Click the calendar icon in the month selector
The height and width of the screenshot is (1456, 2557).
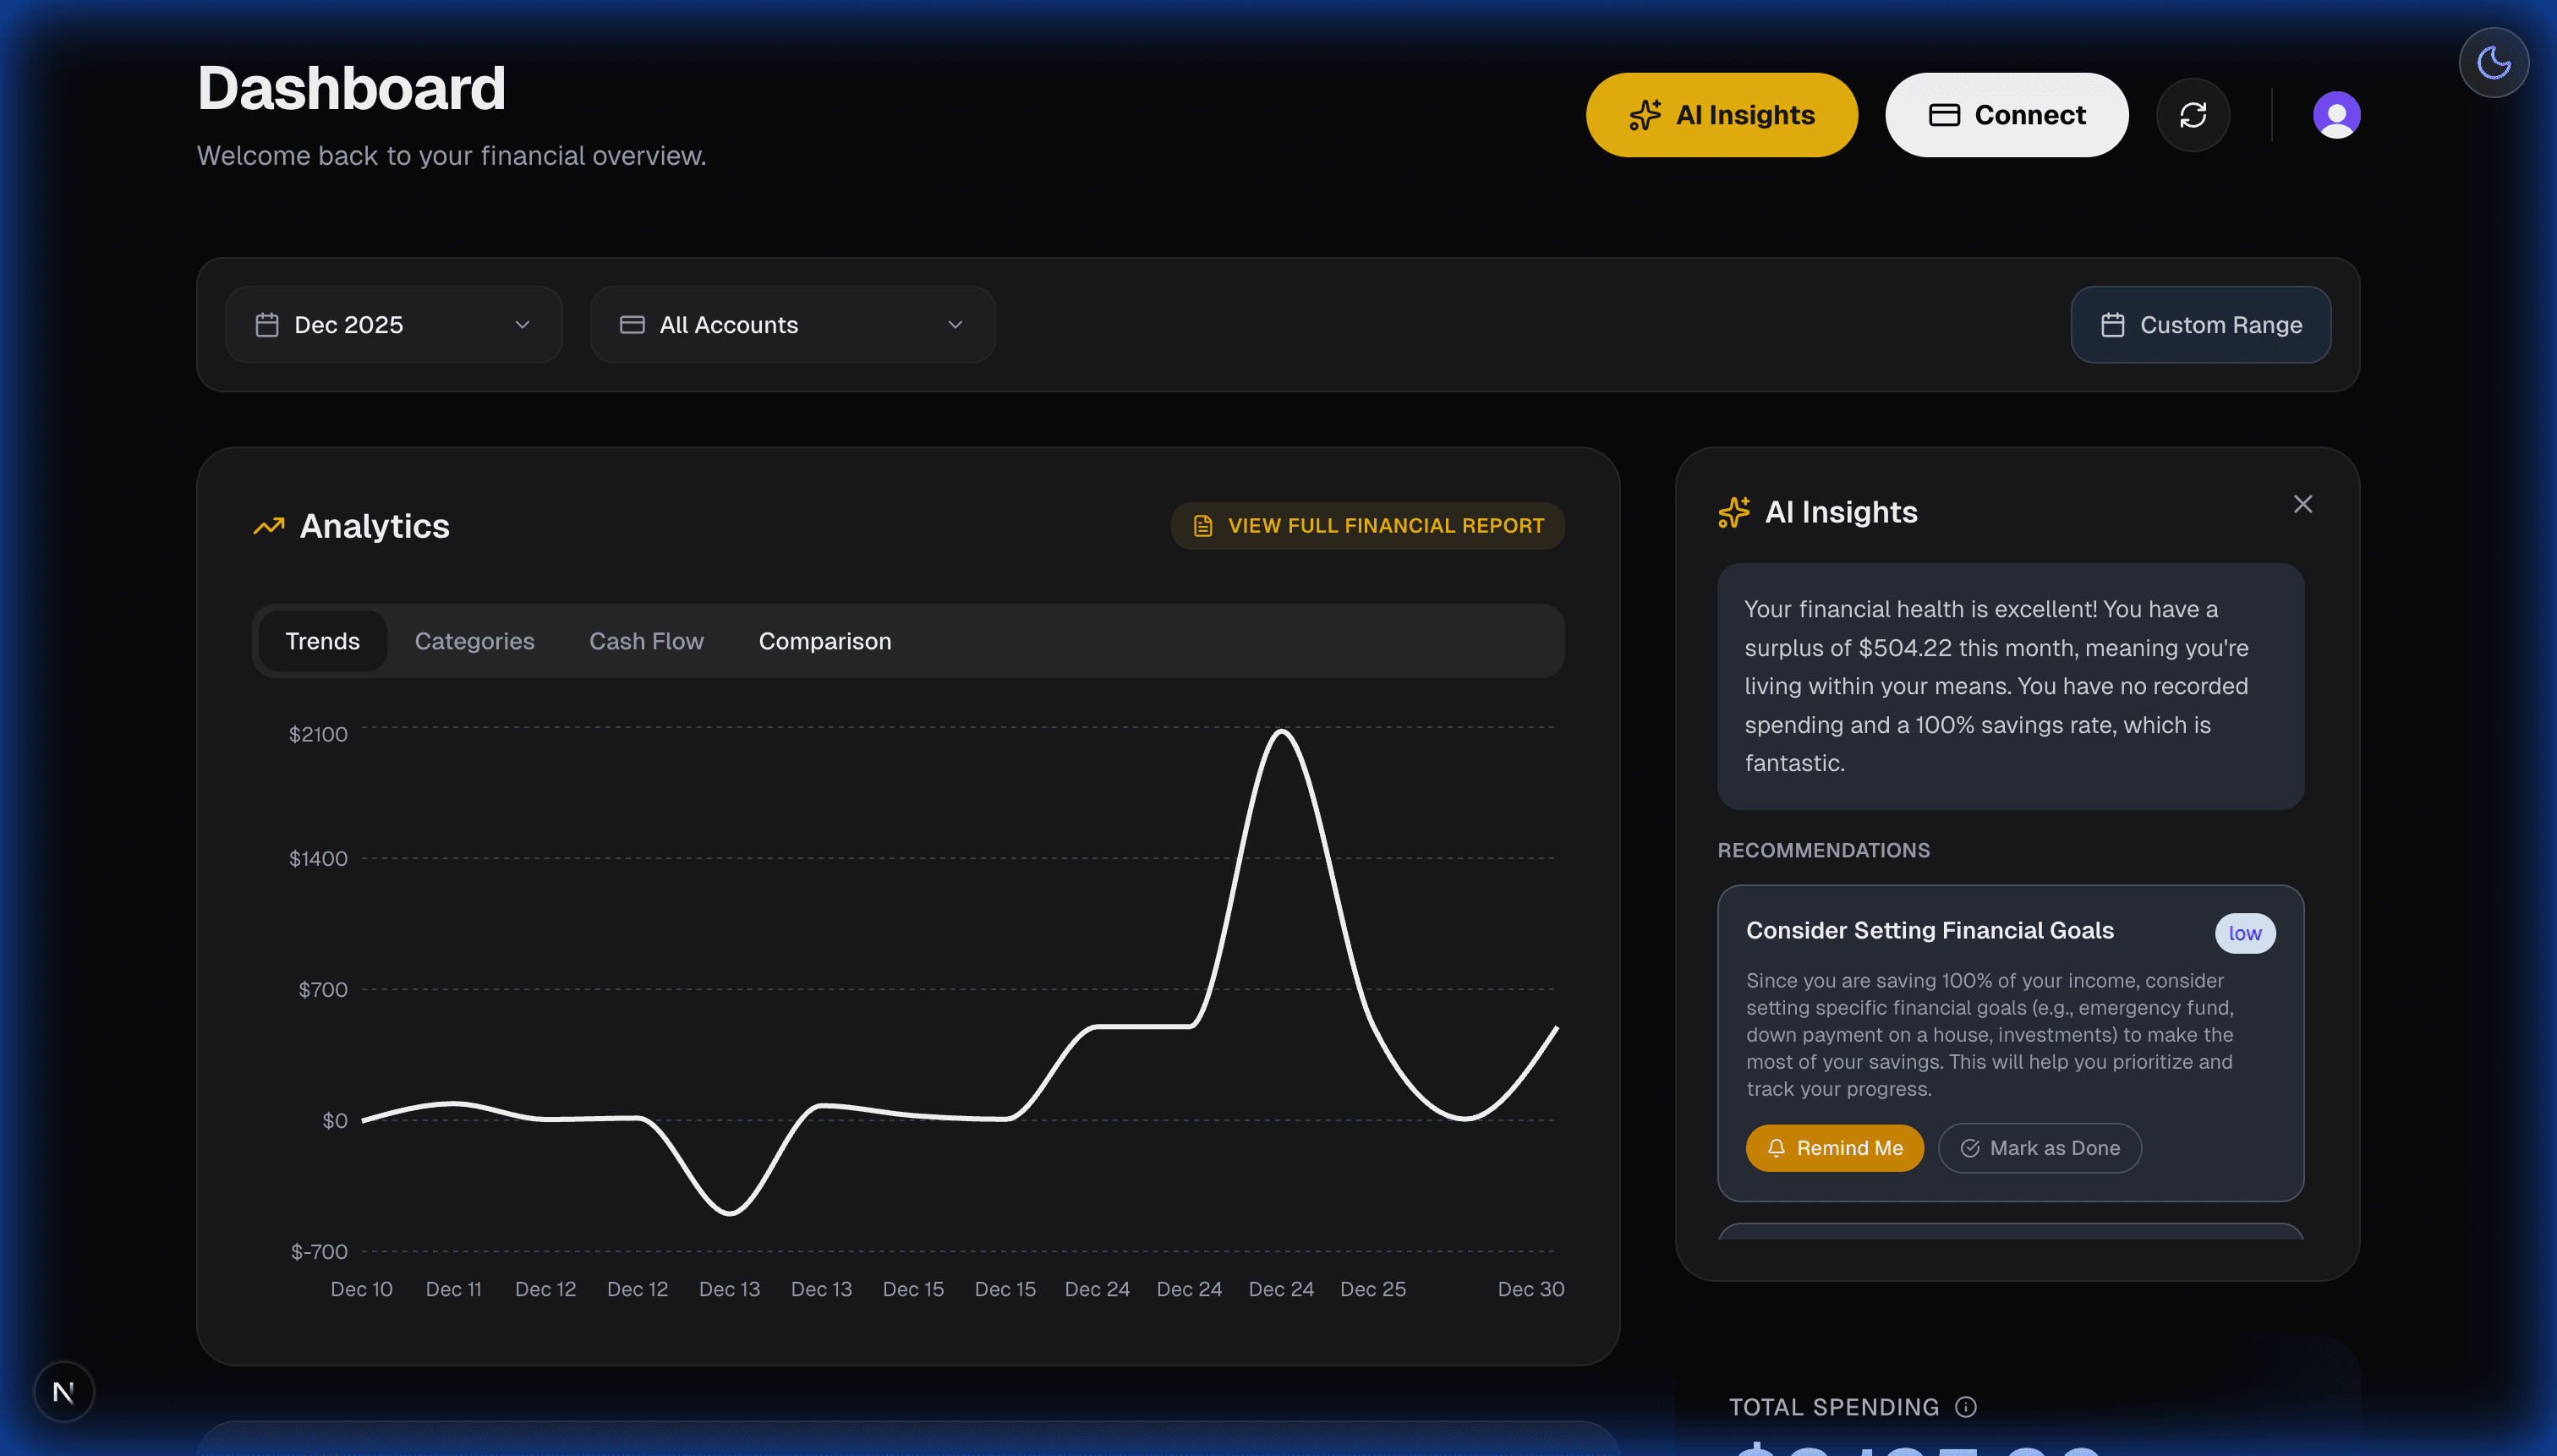(266, 324)
